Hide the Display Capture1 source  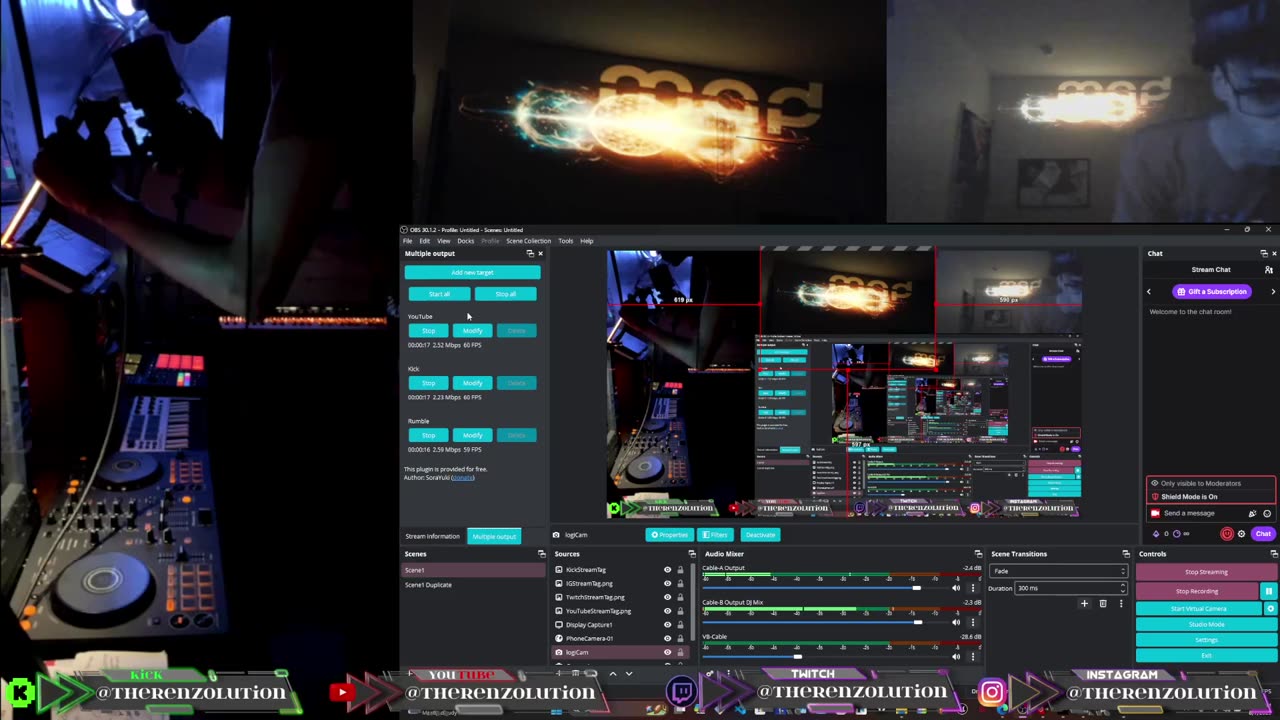tap(667, 625)
